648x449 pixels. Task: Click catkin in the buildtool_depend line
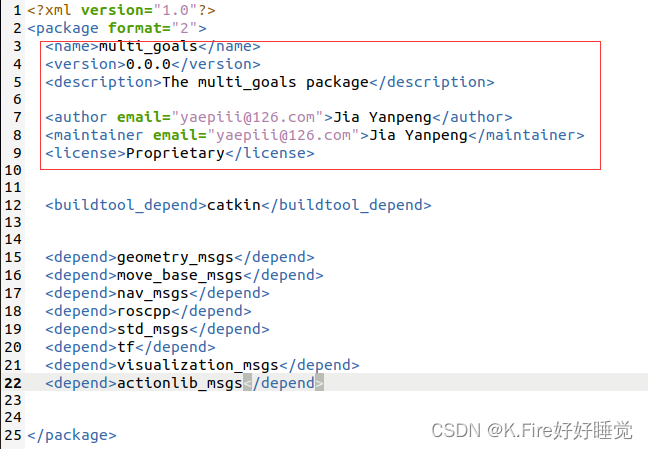(x=234, y=205)
